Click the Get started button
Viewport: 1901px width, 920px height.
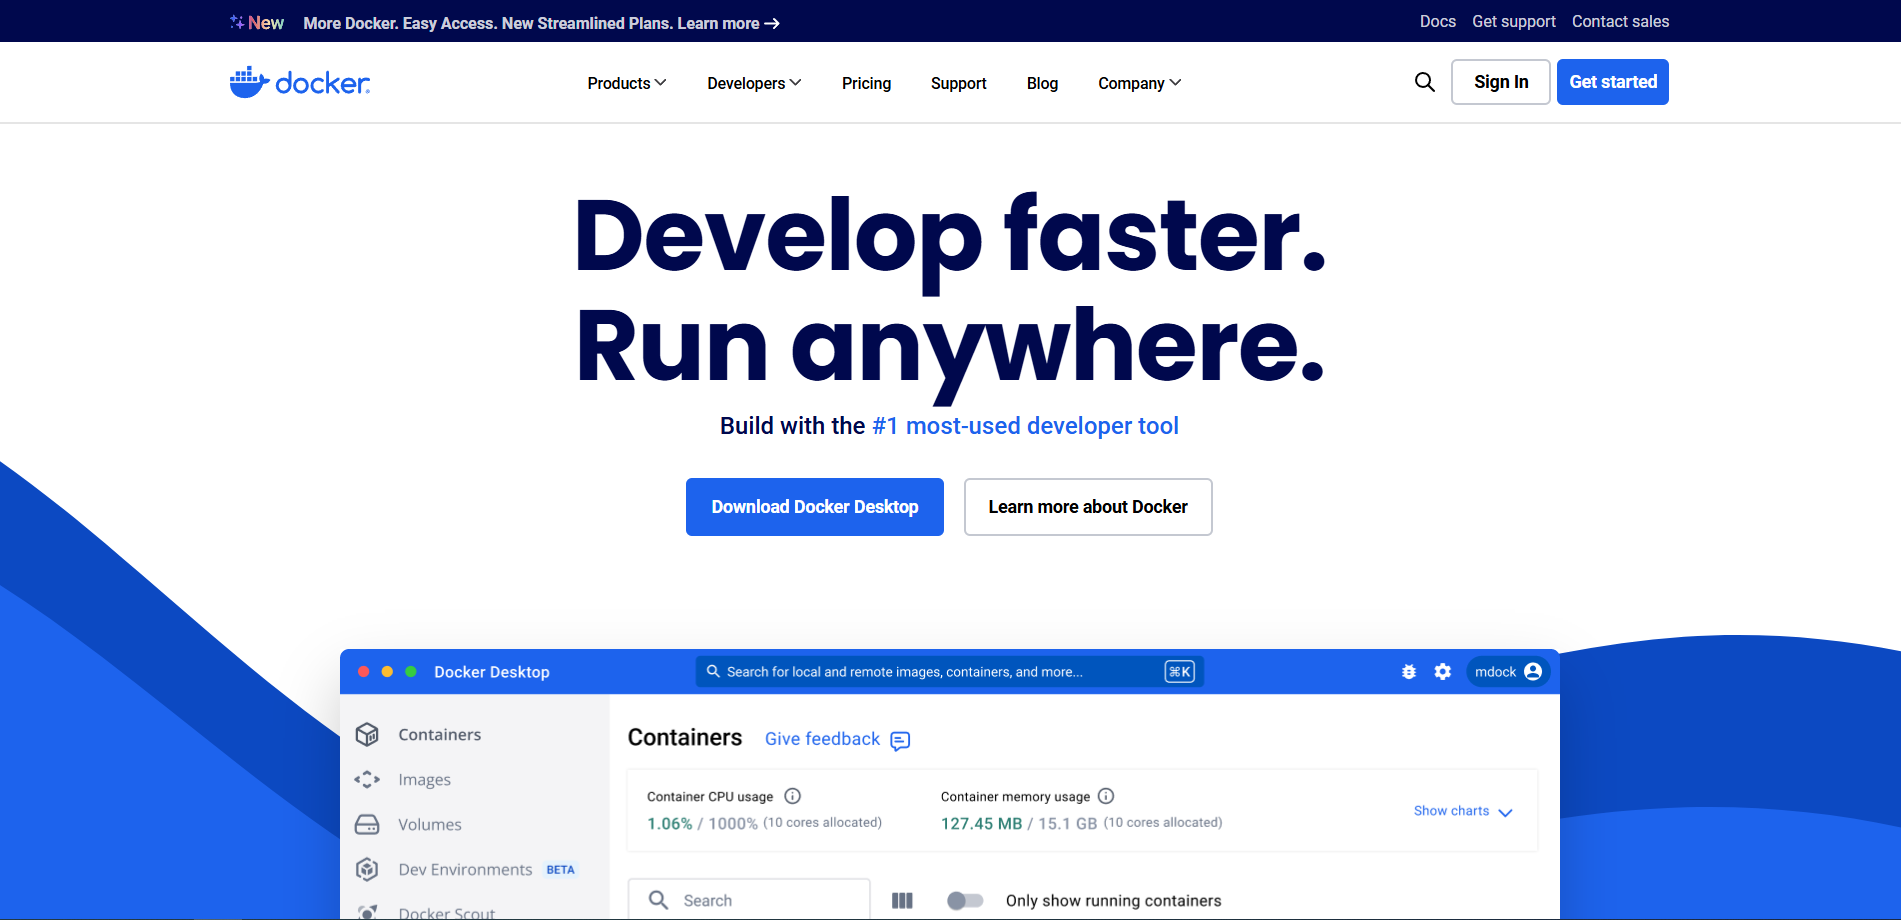pyautogui.click(x=1613, y=82)
